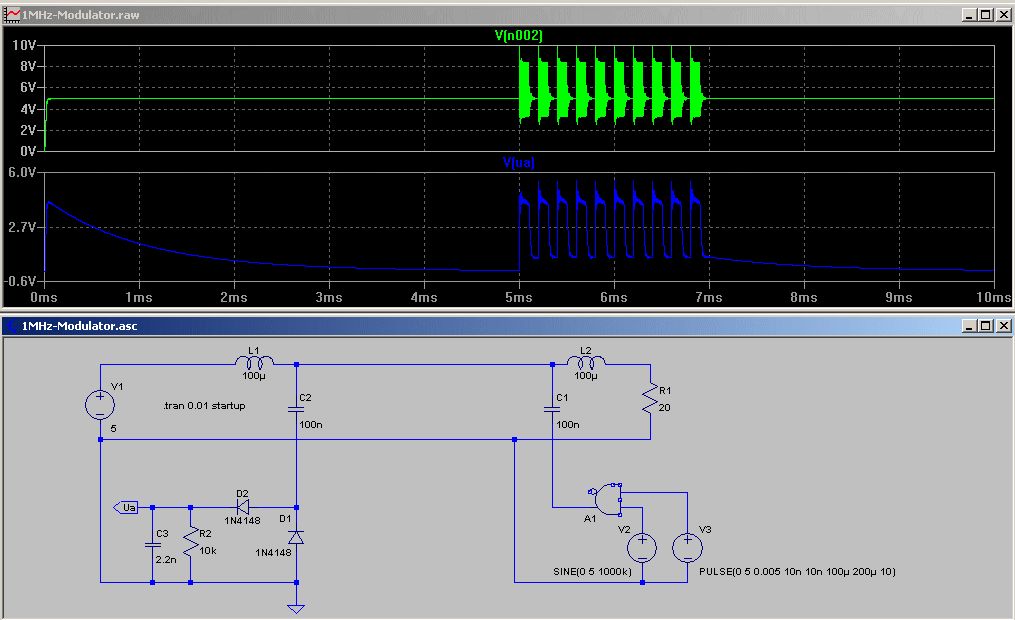Image resolution: width=1015 pixels, height=620 pixels.
Task: Select the V1 voltage source symbol
Action: tap(100, 405)
